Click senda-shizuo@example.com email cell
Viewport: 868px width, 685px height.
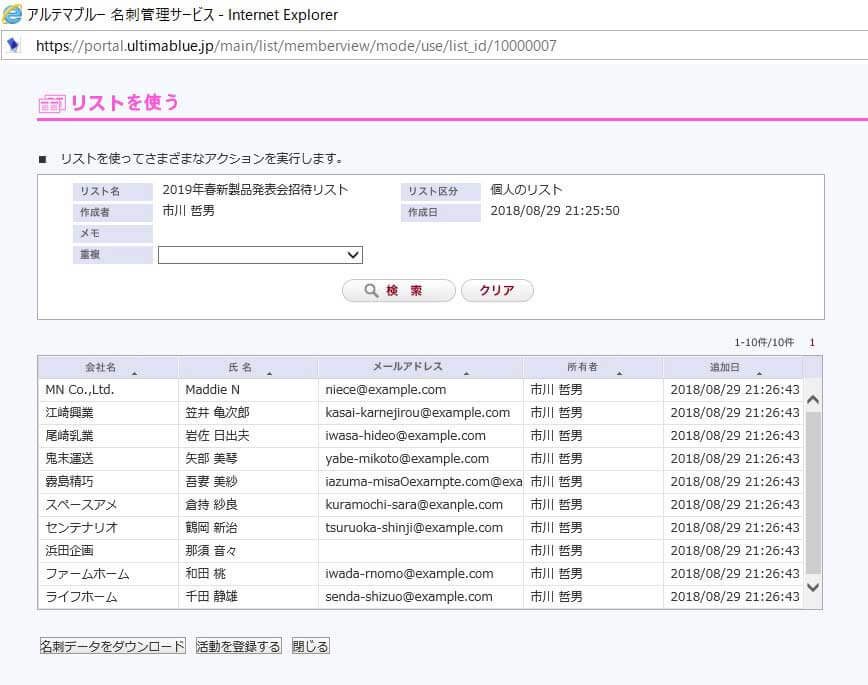click(x=421, y=597)
